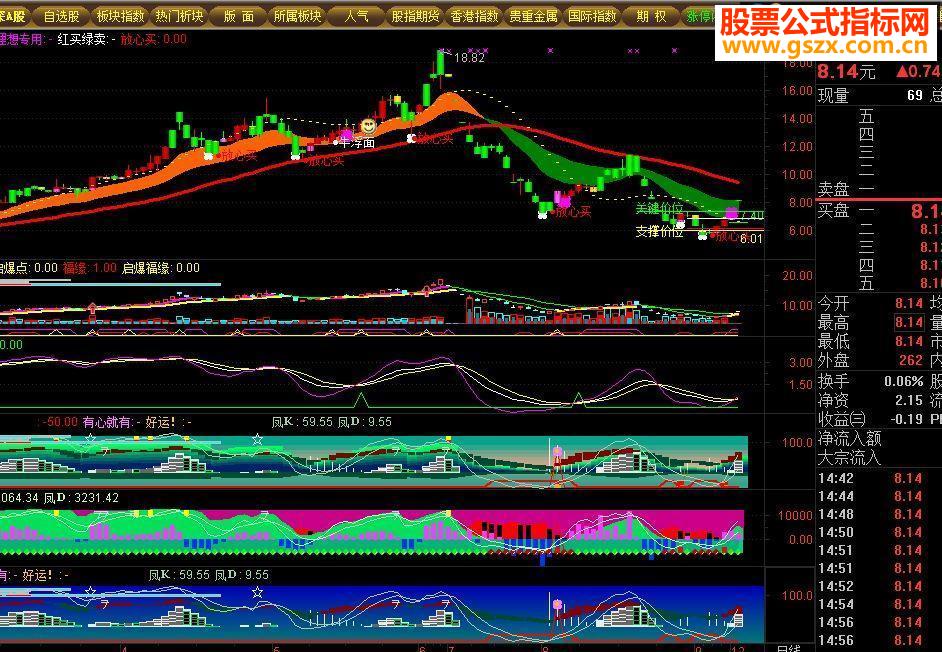Click the 收益(三) value -0.19
Screen dimensions: 942x652
point(907,419)
